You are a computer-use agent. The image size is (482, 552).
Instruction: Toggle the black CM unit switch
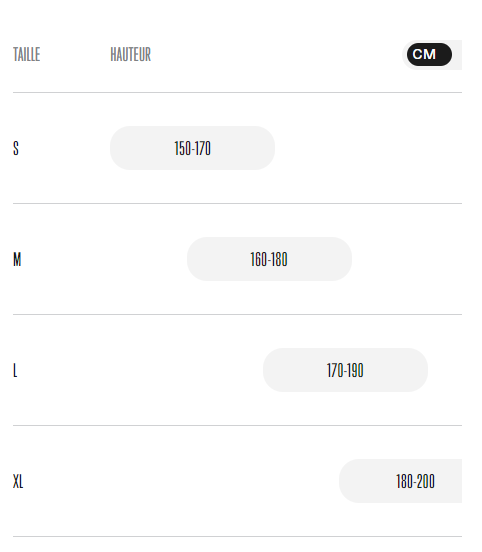[x=429, y=55]
